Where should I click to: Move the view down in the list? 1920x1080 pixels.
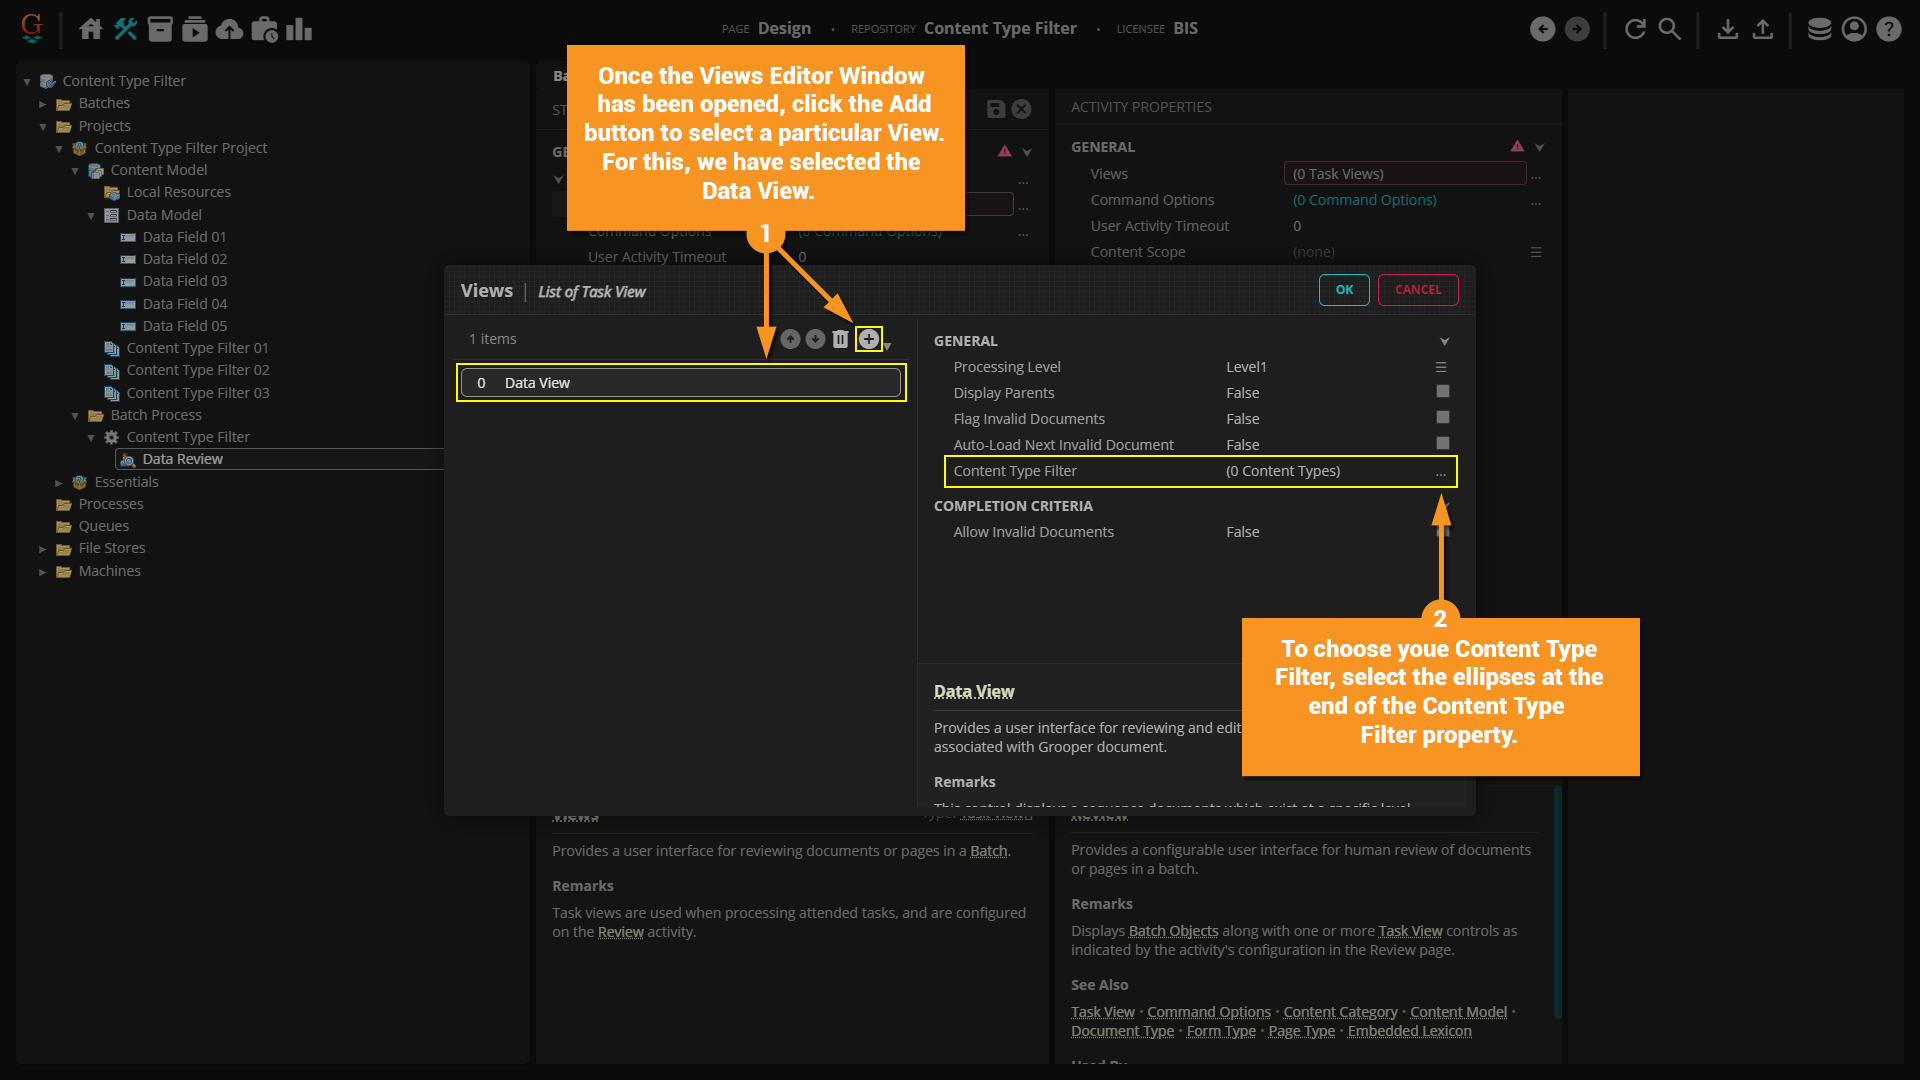click(x=815, y=339)
